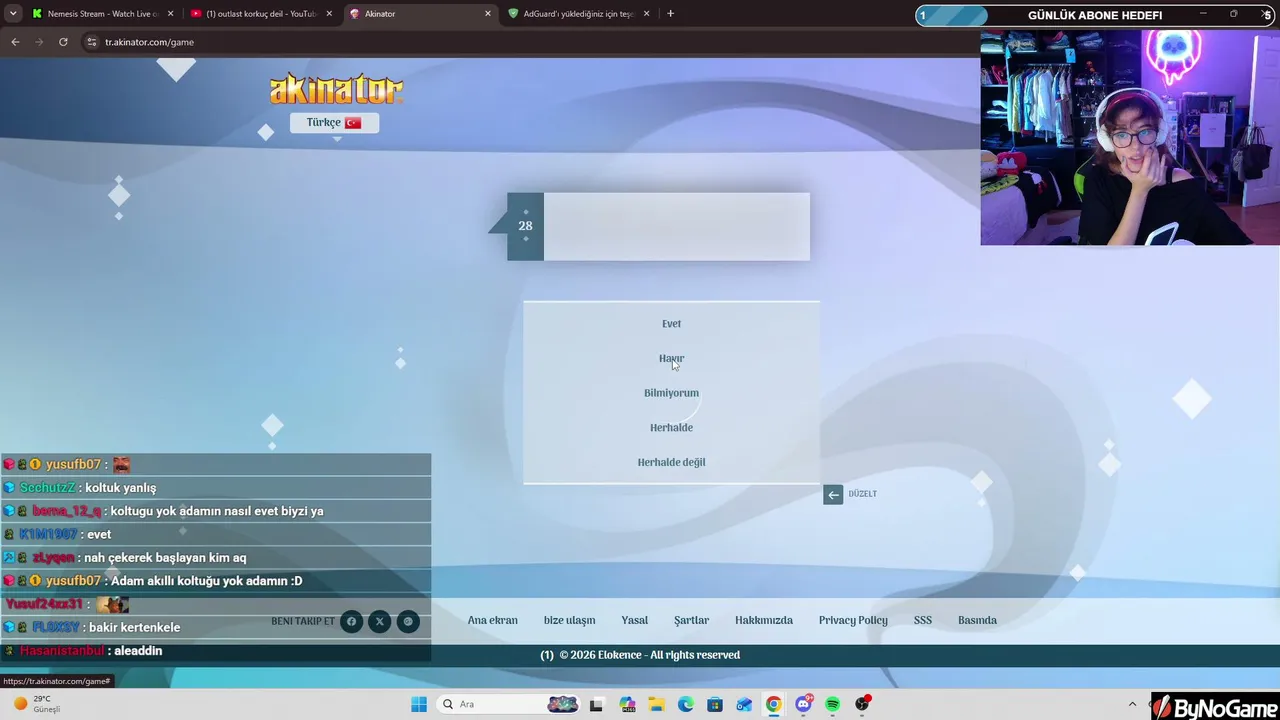Screen dimensions: 1280x720
Task: Click the streamer webcam overlay
Action: (x=1130, y=137)
